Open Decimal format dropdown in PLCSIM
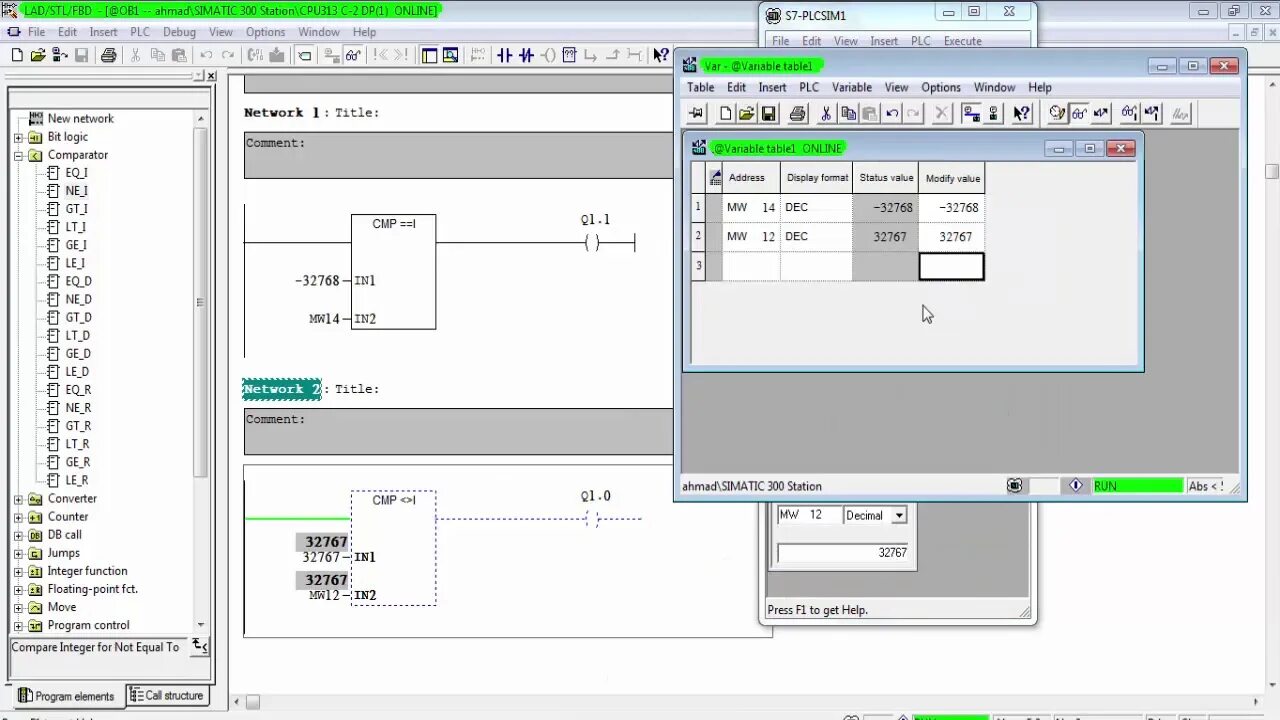This screenshot has width=1280, height=720. 899,516
